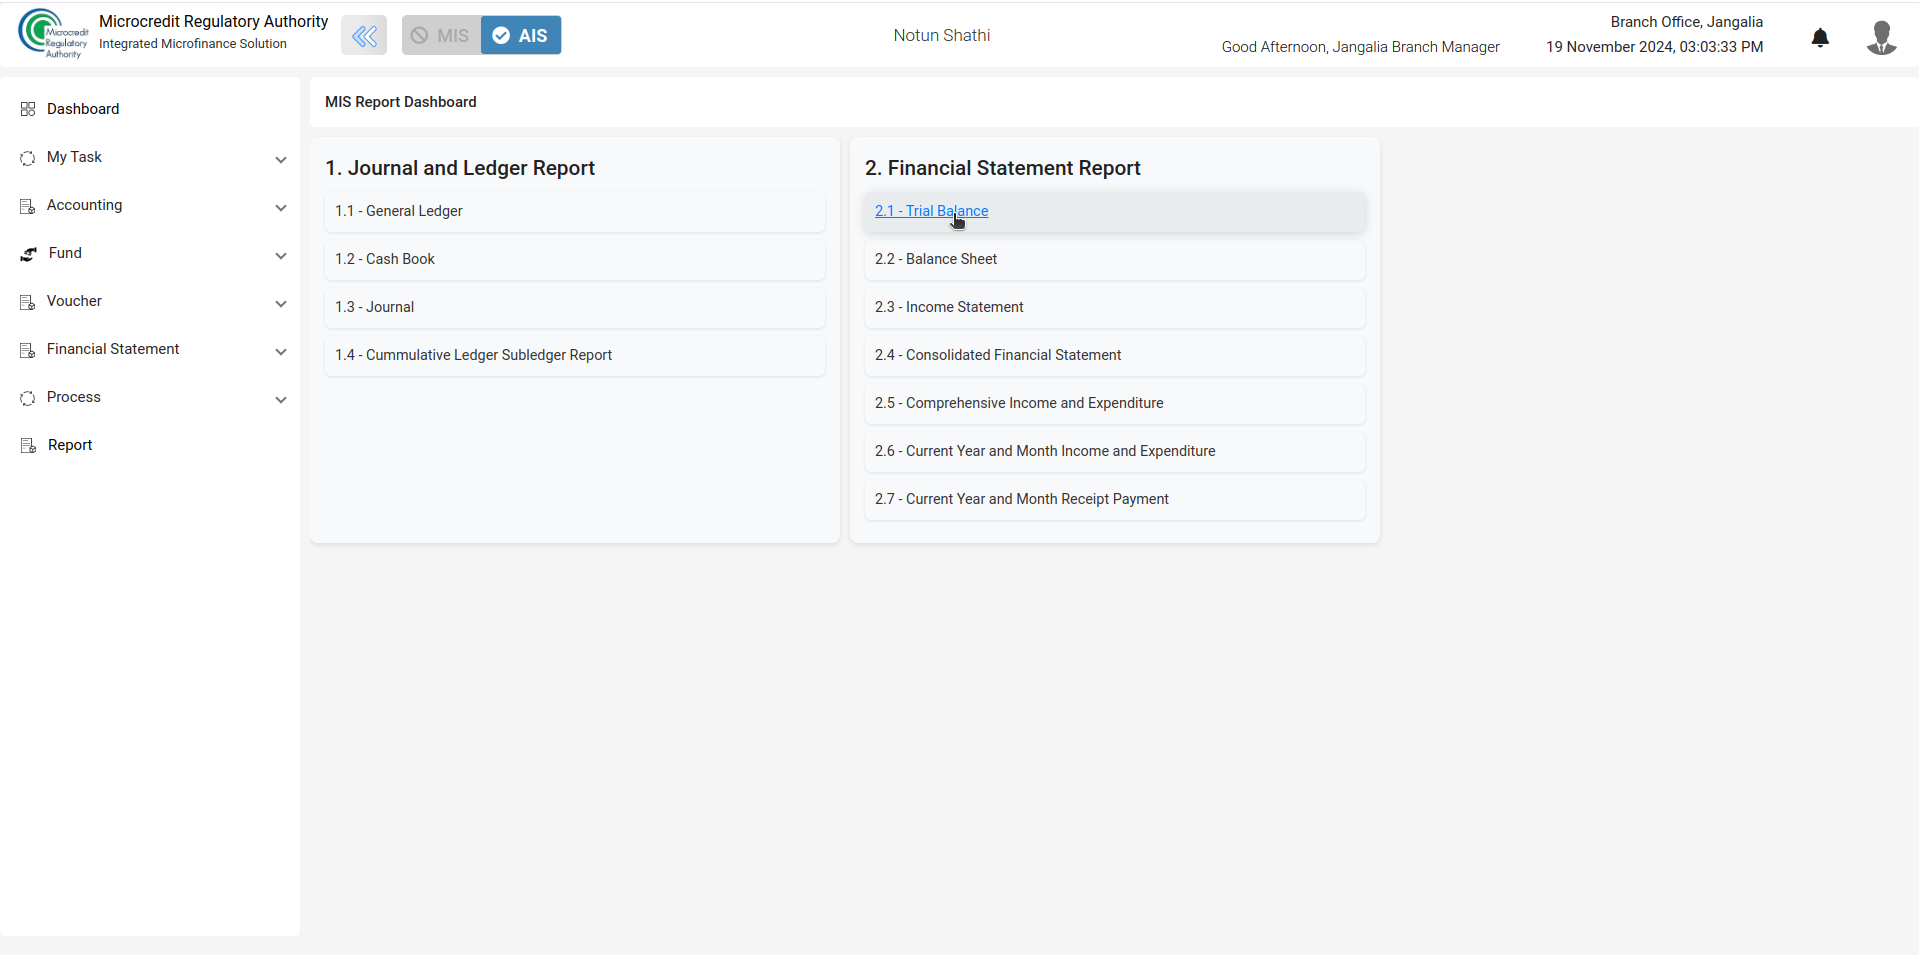
Task: Open 2.3 - Income Statement report
Action: click(1114, 307)
